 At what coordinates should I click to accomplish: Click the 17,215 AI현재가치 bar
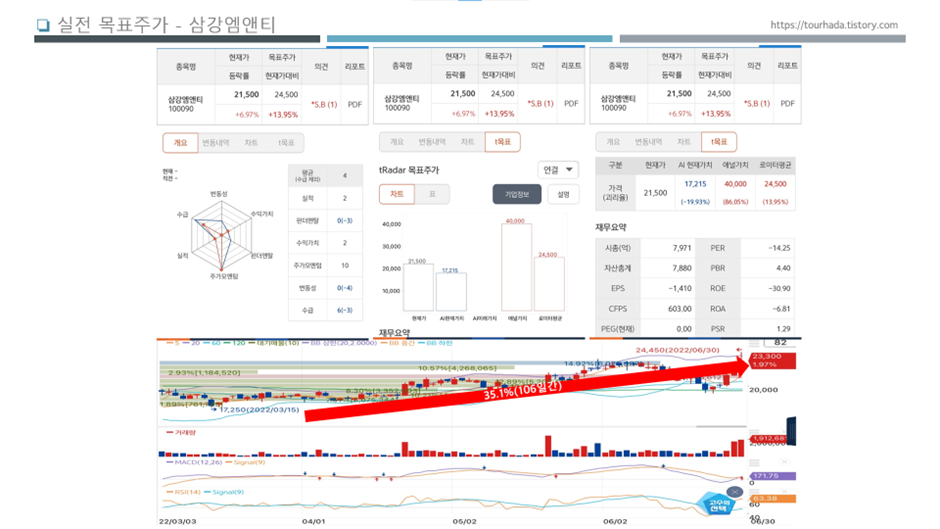pos(451,292)
